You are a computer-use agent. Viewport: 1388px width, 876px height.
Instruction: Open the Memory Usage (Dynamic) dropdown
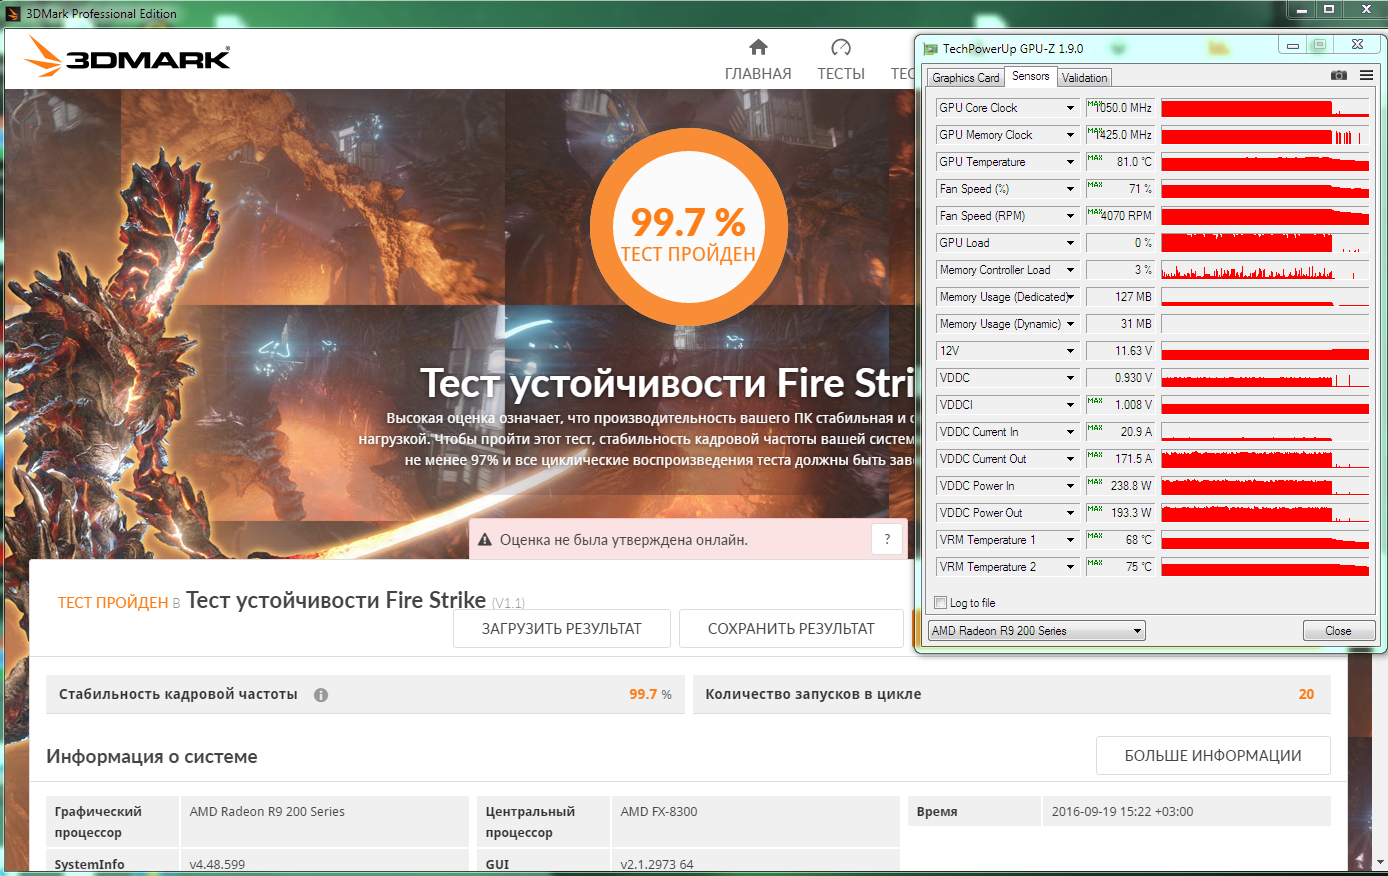1070,324
